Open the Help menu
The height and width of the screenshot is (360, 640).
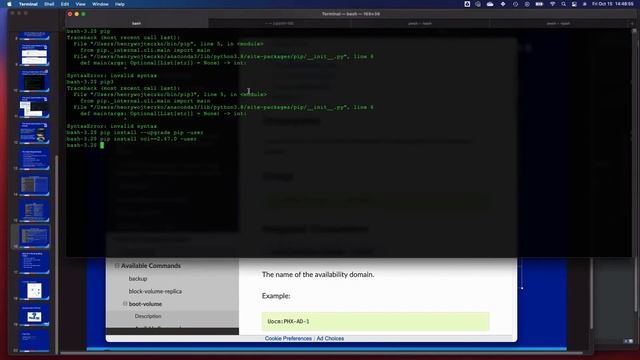[120, 4]
